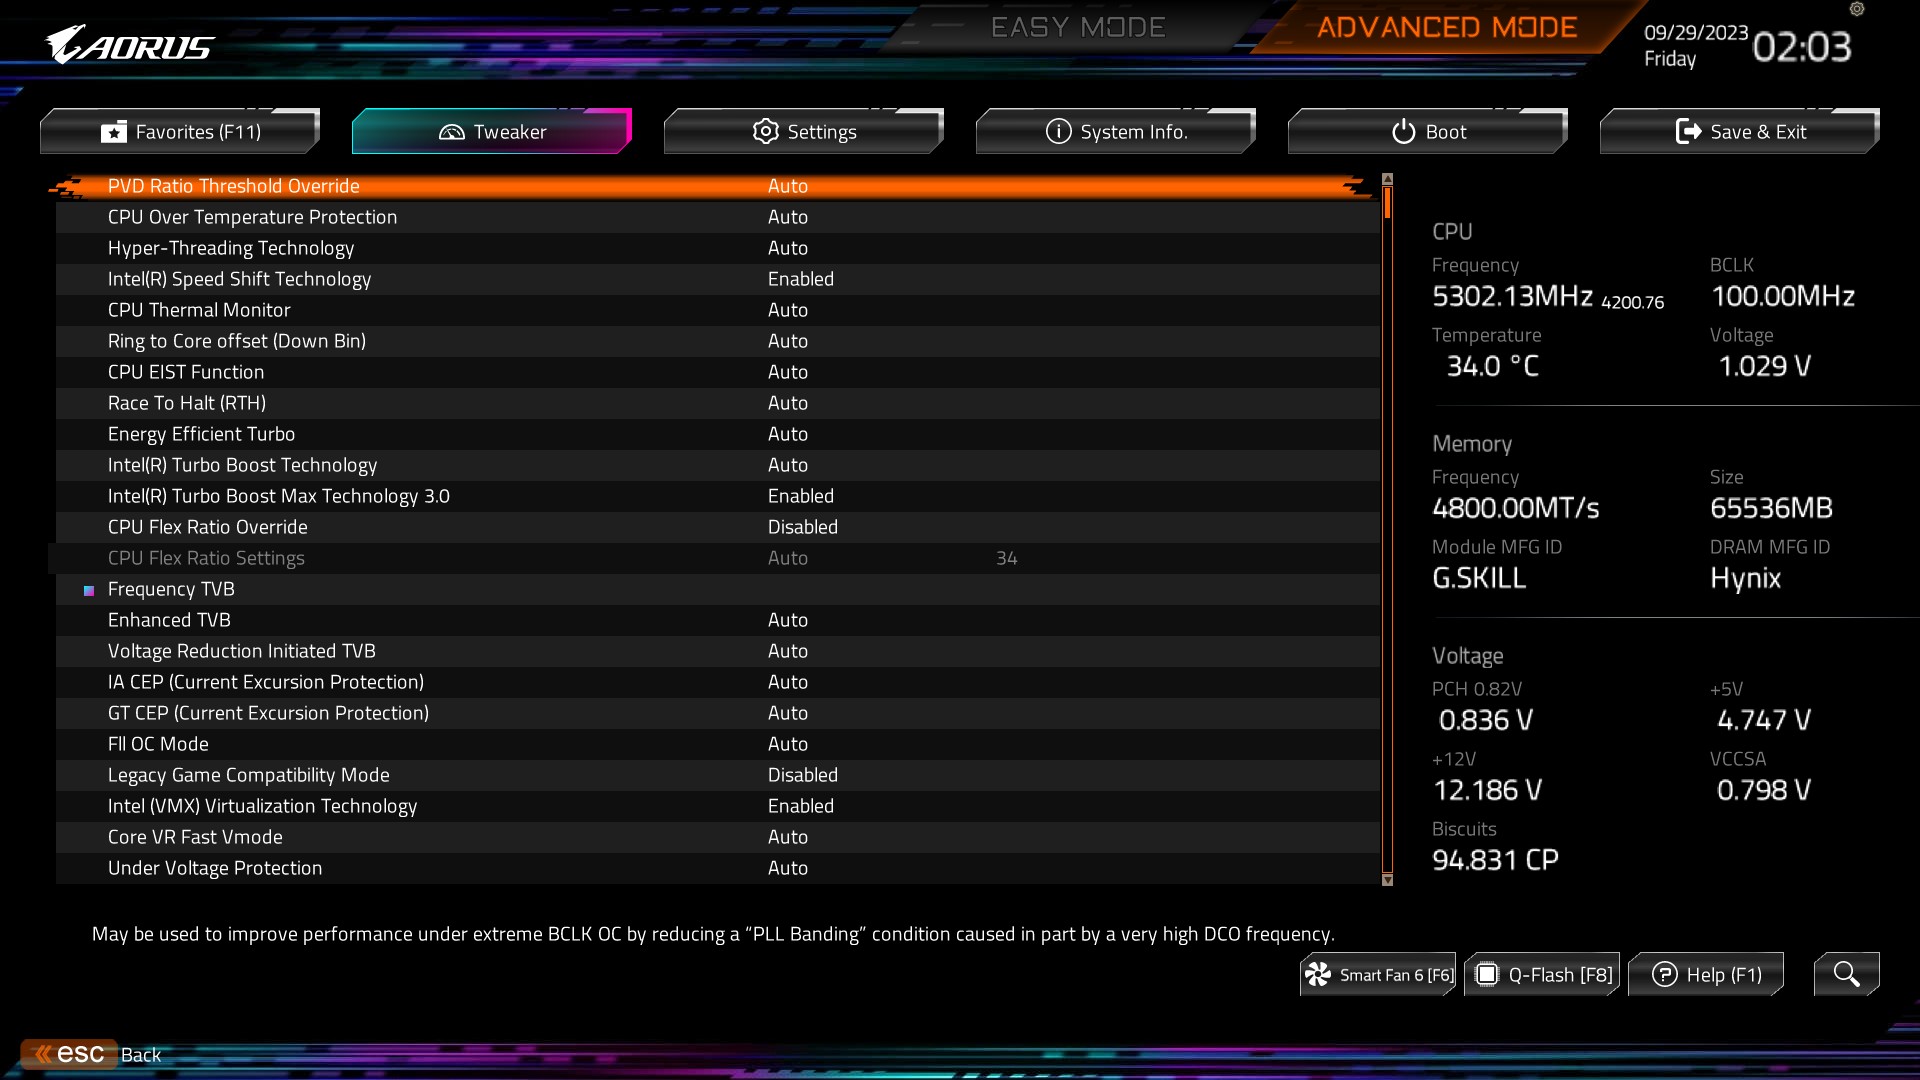
Task: Click the Help question mark icon
Action: point(1664,975)
